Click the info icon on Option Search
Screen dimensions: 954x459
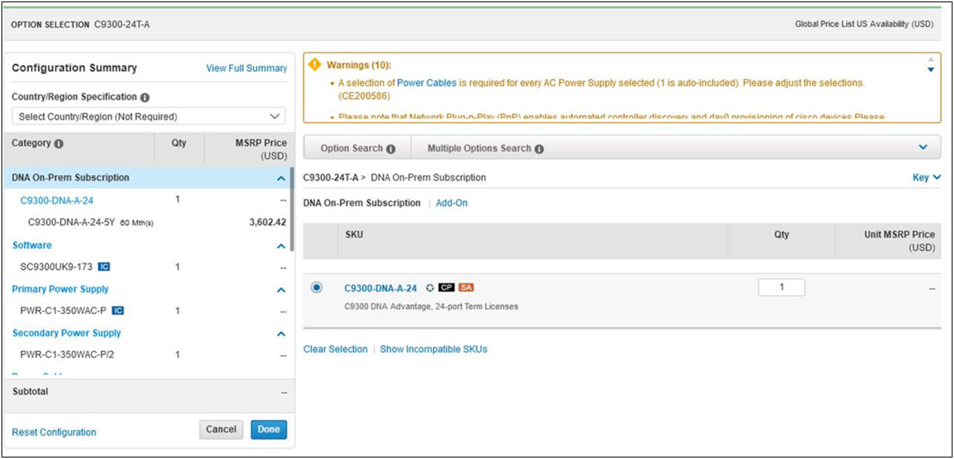point(390,149)
